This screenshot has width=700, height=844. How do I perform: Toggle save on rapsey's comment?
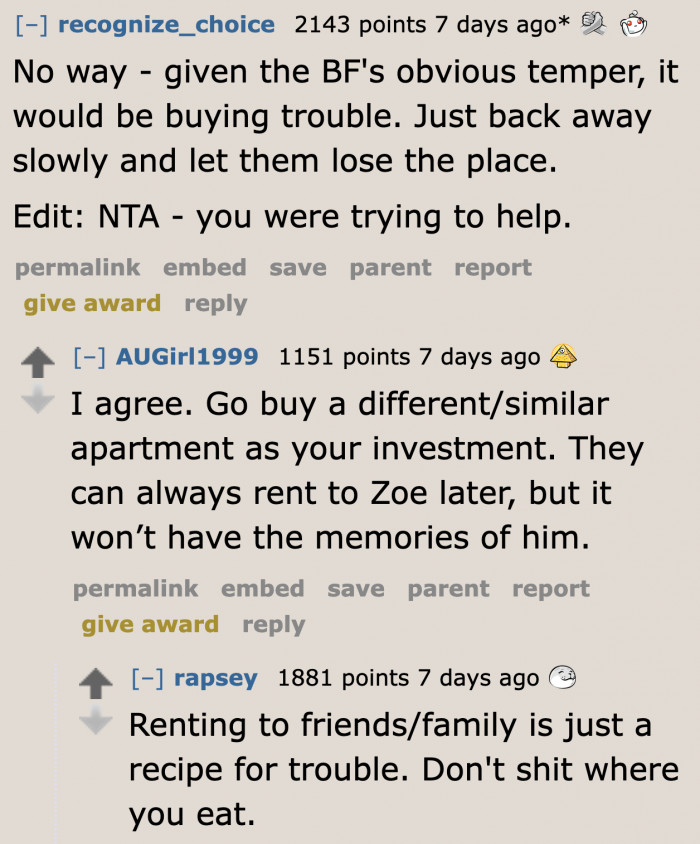click(x=414, y=841)
